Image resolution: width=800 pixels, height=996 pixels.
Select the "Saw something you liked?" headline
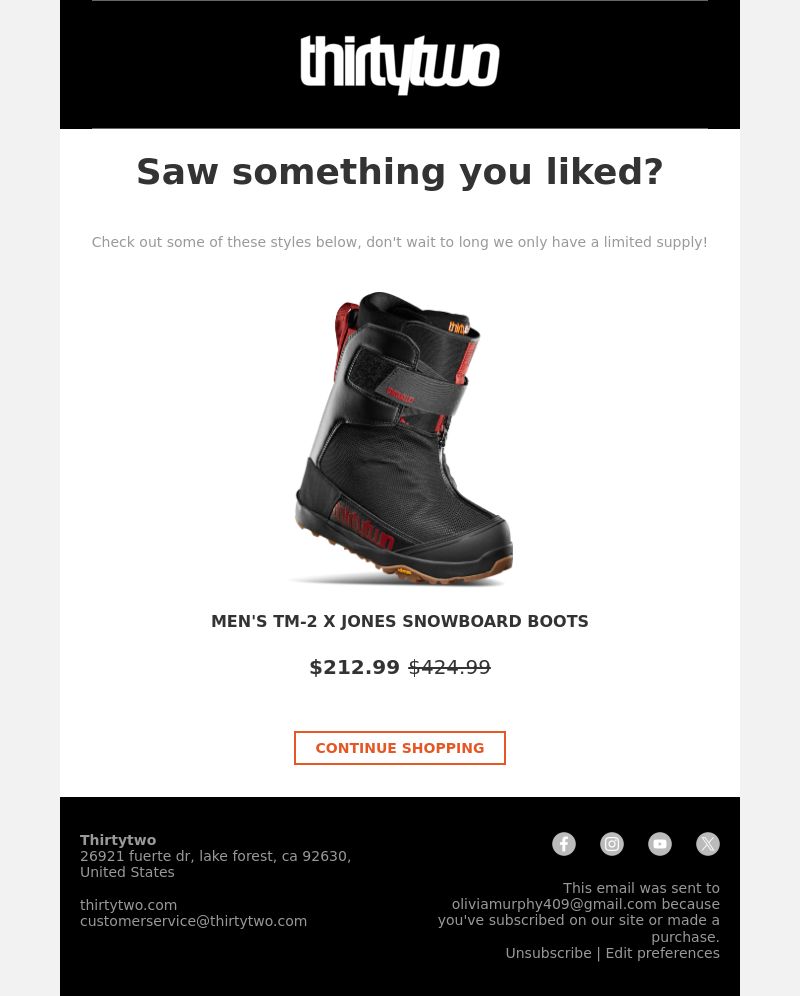pos(400,172)
